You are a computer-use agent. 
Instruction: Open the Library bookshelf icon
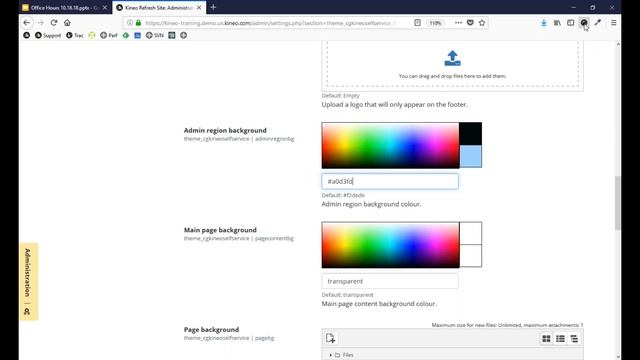point(557,23)
